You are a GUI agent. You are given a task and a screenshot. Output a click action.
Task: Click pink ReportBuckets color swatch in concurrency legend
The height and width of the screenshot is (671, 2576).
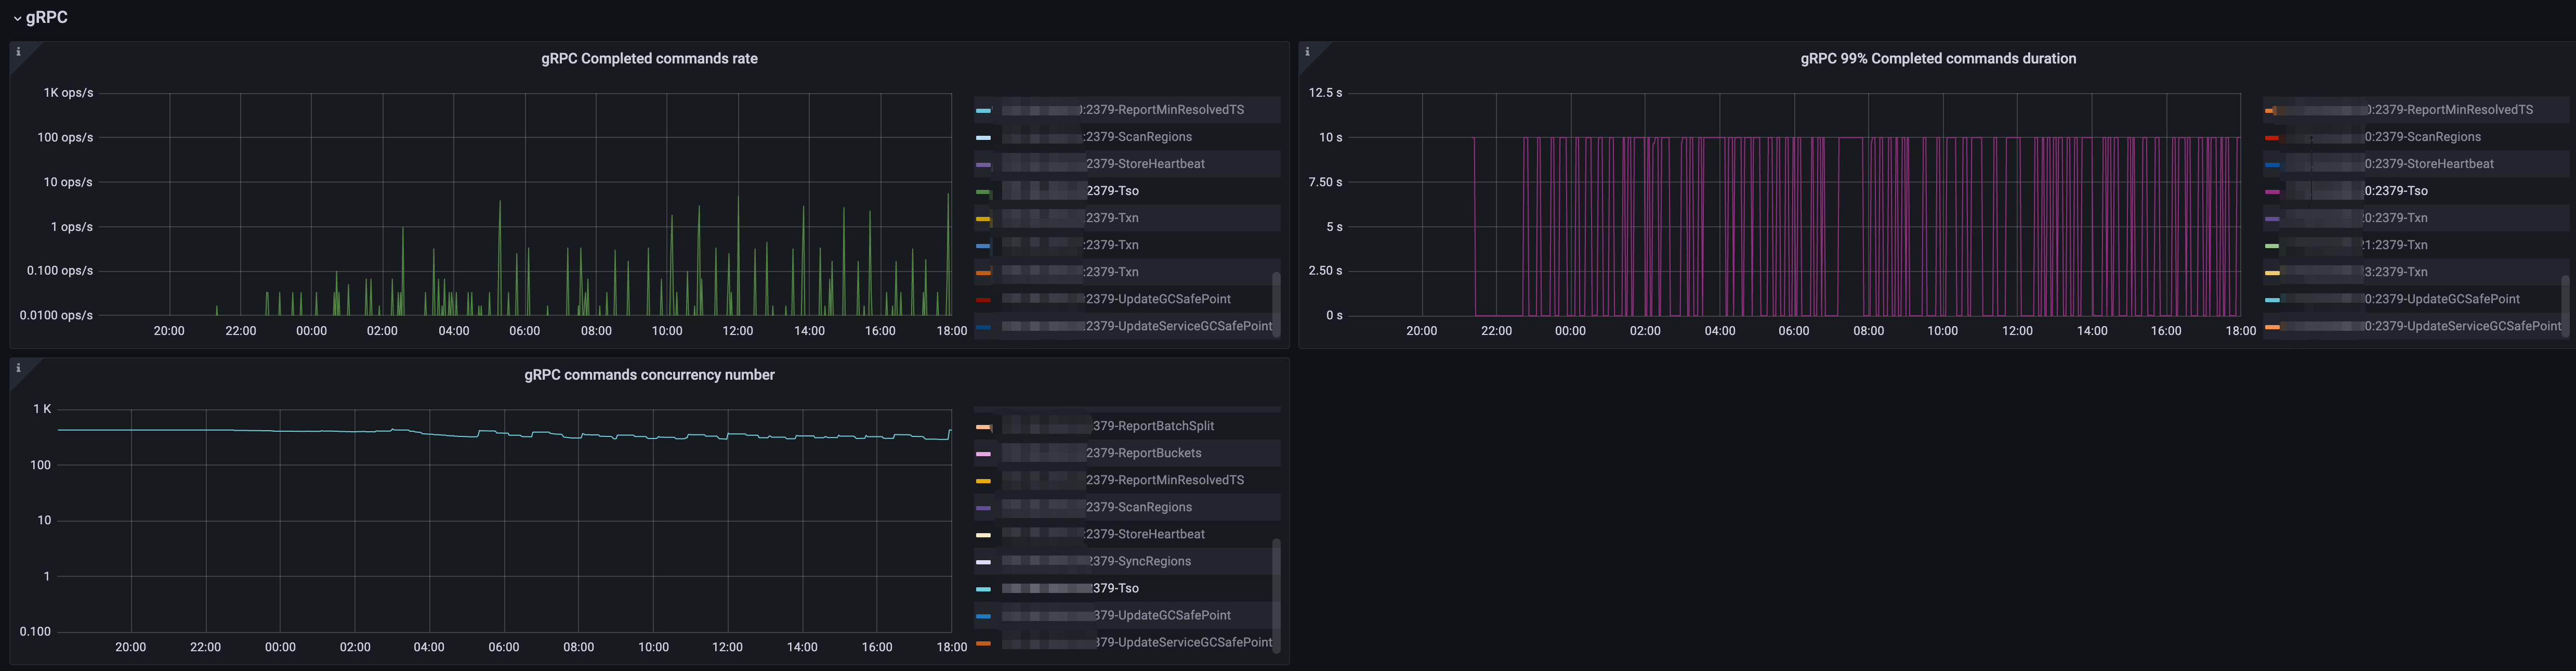(x=983, y=454)
